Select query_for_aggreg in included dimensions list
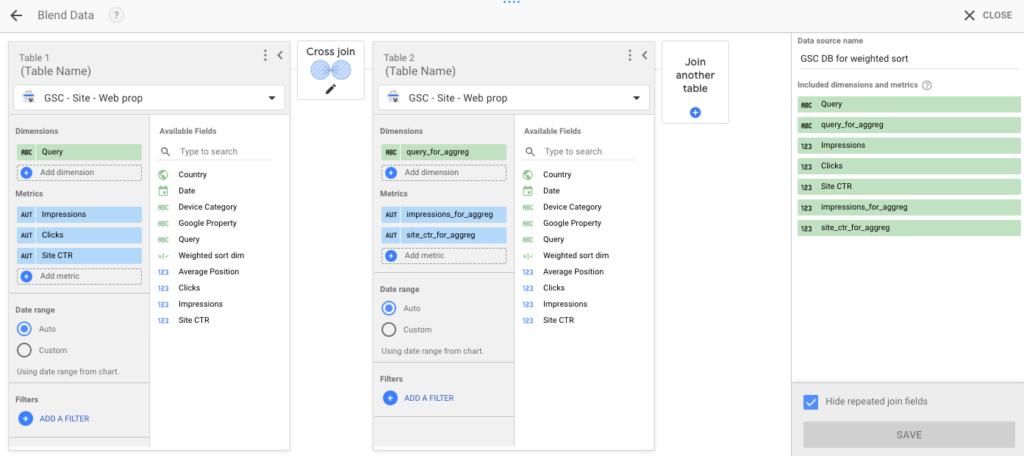This screenshot has width=1024, height=456. (x=908, y=125)
